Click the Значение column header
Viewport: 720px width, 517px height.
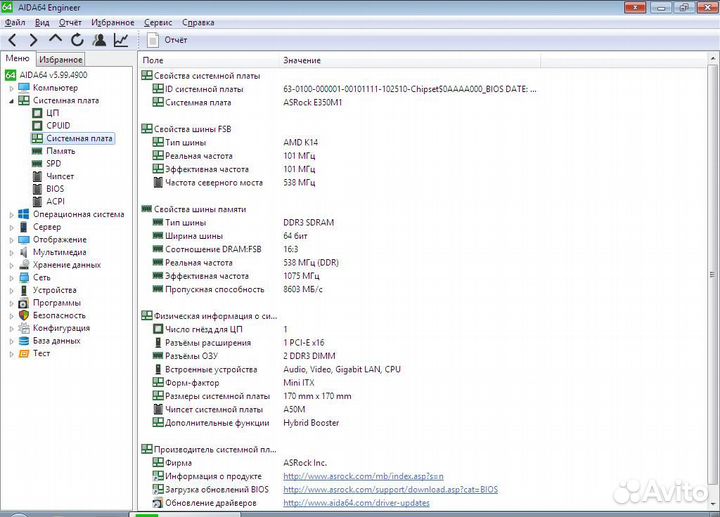tap(410, 60)
